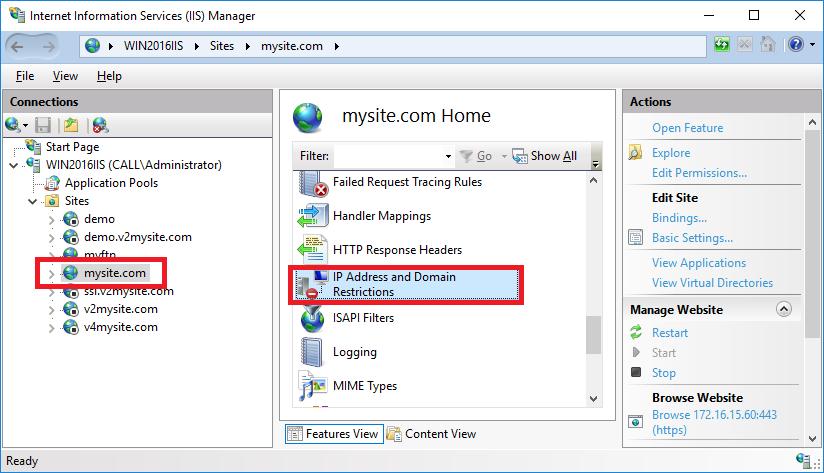Click the Delete Connection icon
Screen dimensions: 824x473
pos(100,125)
